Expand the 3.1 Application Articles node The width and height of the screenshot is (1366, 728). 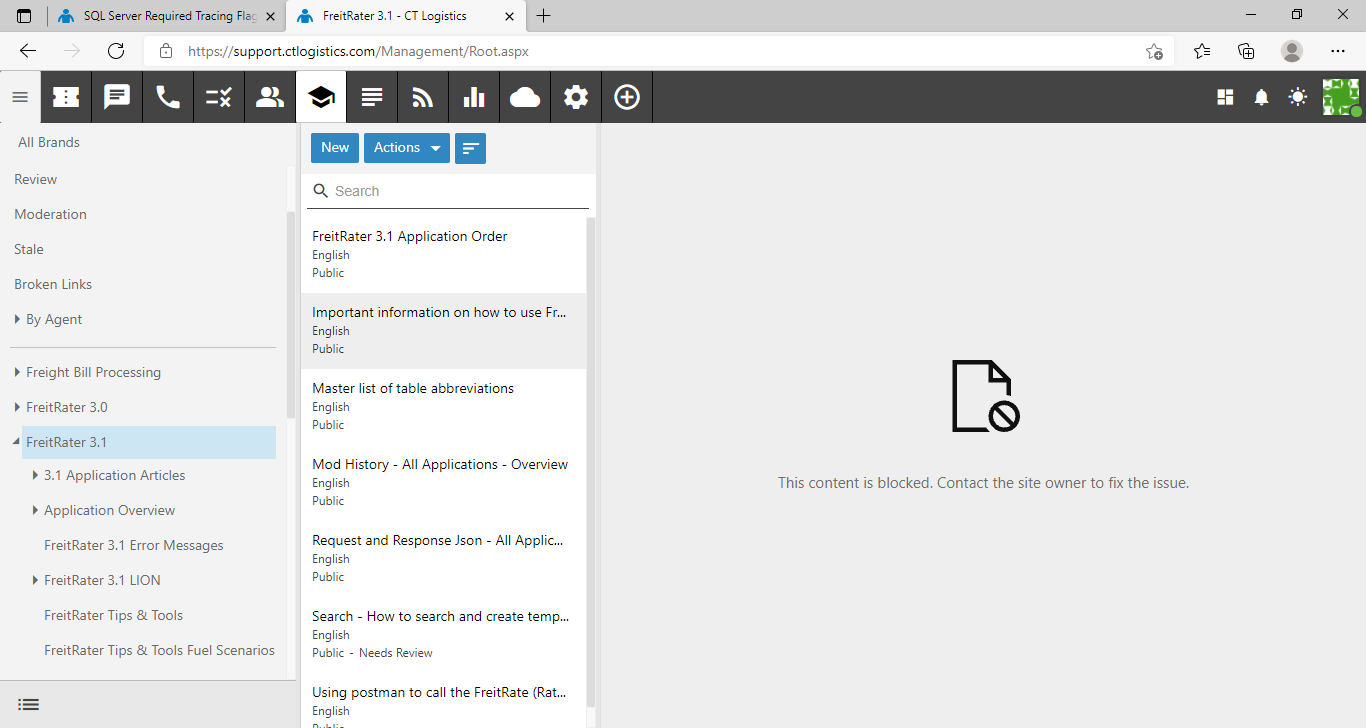pyautogui.click(x=35, y=475)
